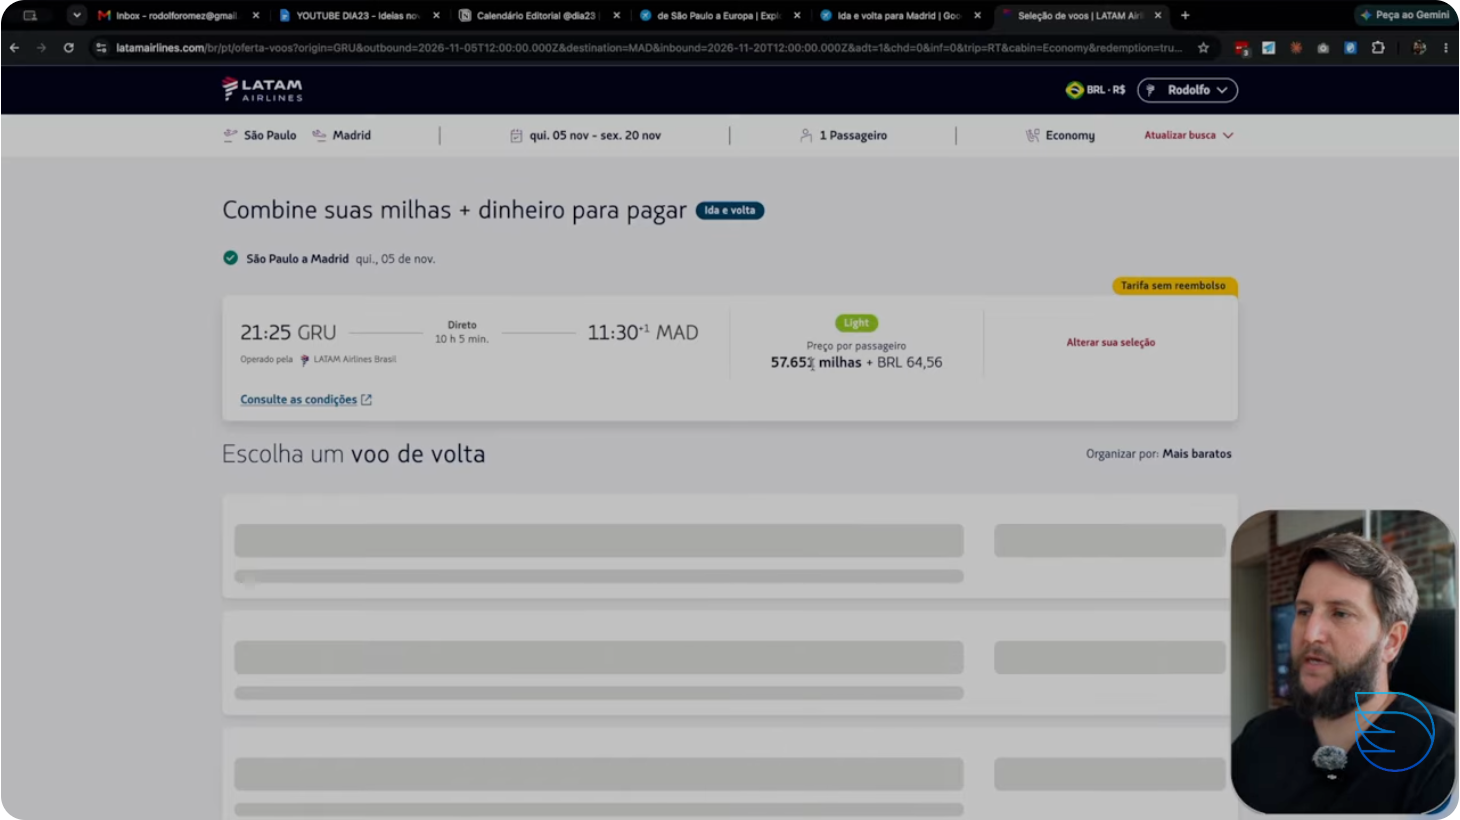Viewport: 1460px width, 820px height.
Task: Click the 1 Passageiro field
Action: coord(853,135)
